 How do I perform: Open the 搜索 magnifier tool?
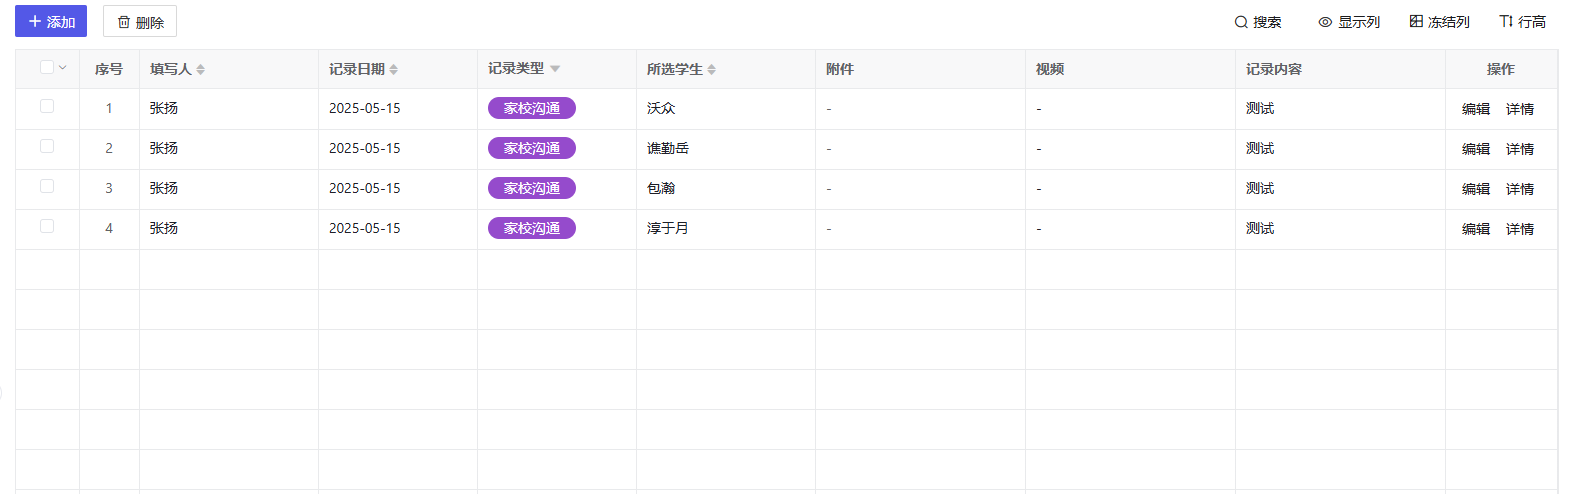tap(1257, 22)
